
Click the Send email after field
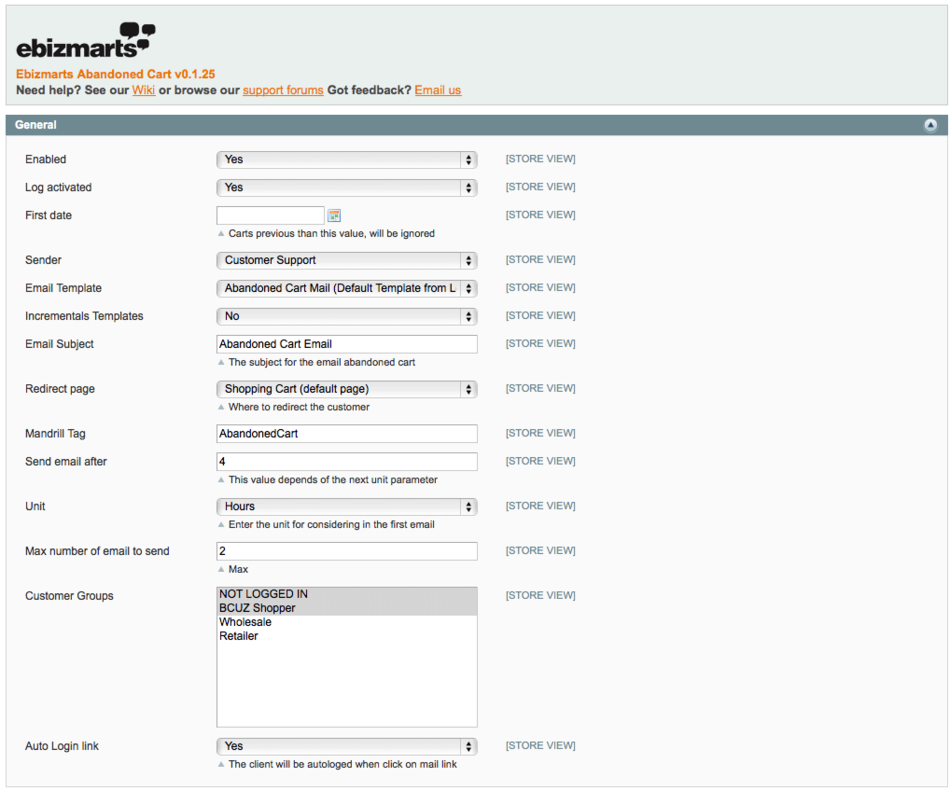point(346,462)
